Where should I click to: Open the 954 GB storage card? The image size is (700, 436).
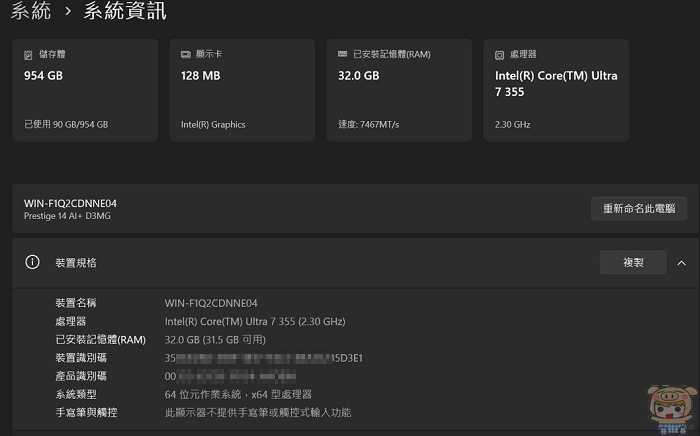[85, 90]
